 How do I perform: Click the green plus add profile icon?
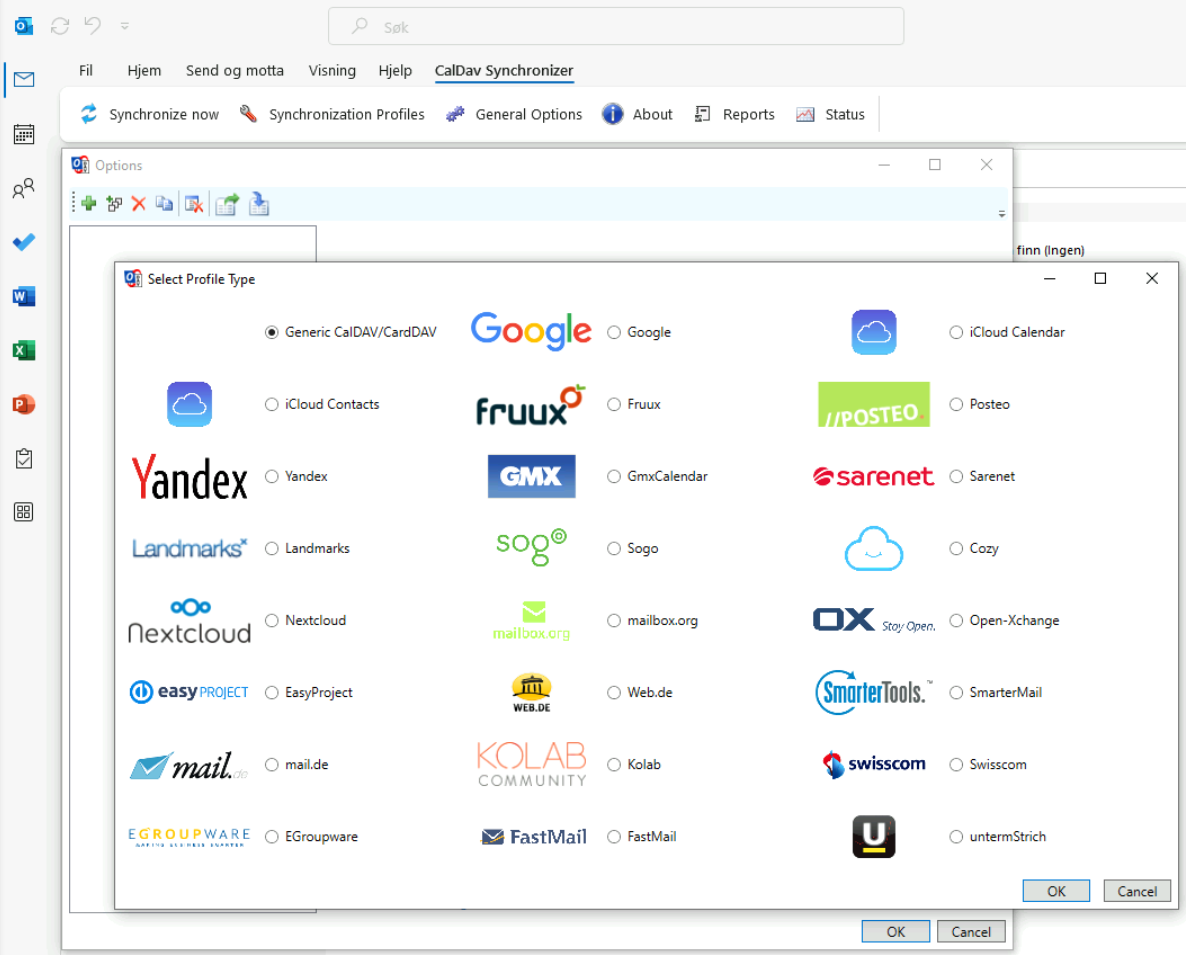[89, 204]
